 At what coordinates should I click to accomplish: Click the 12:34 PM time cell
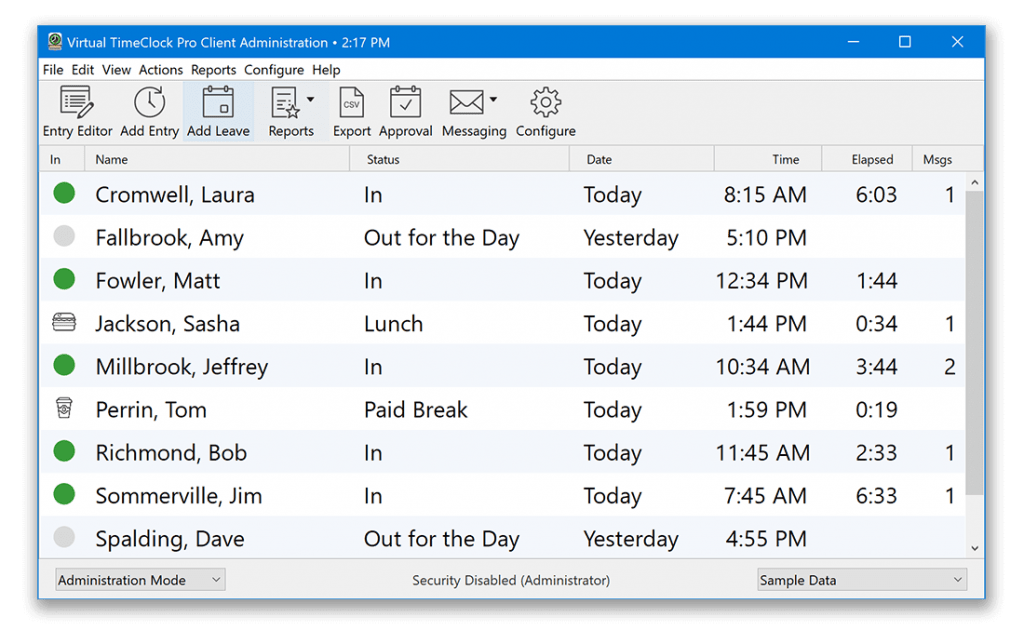(x=761, y=281)
